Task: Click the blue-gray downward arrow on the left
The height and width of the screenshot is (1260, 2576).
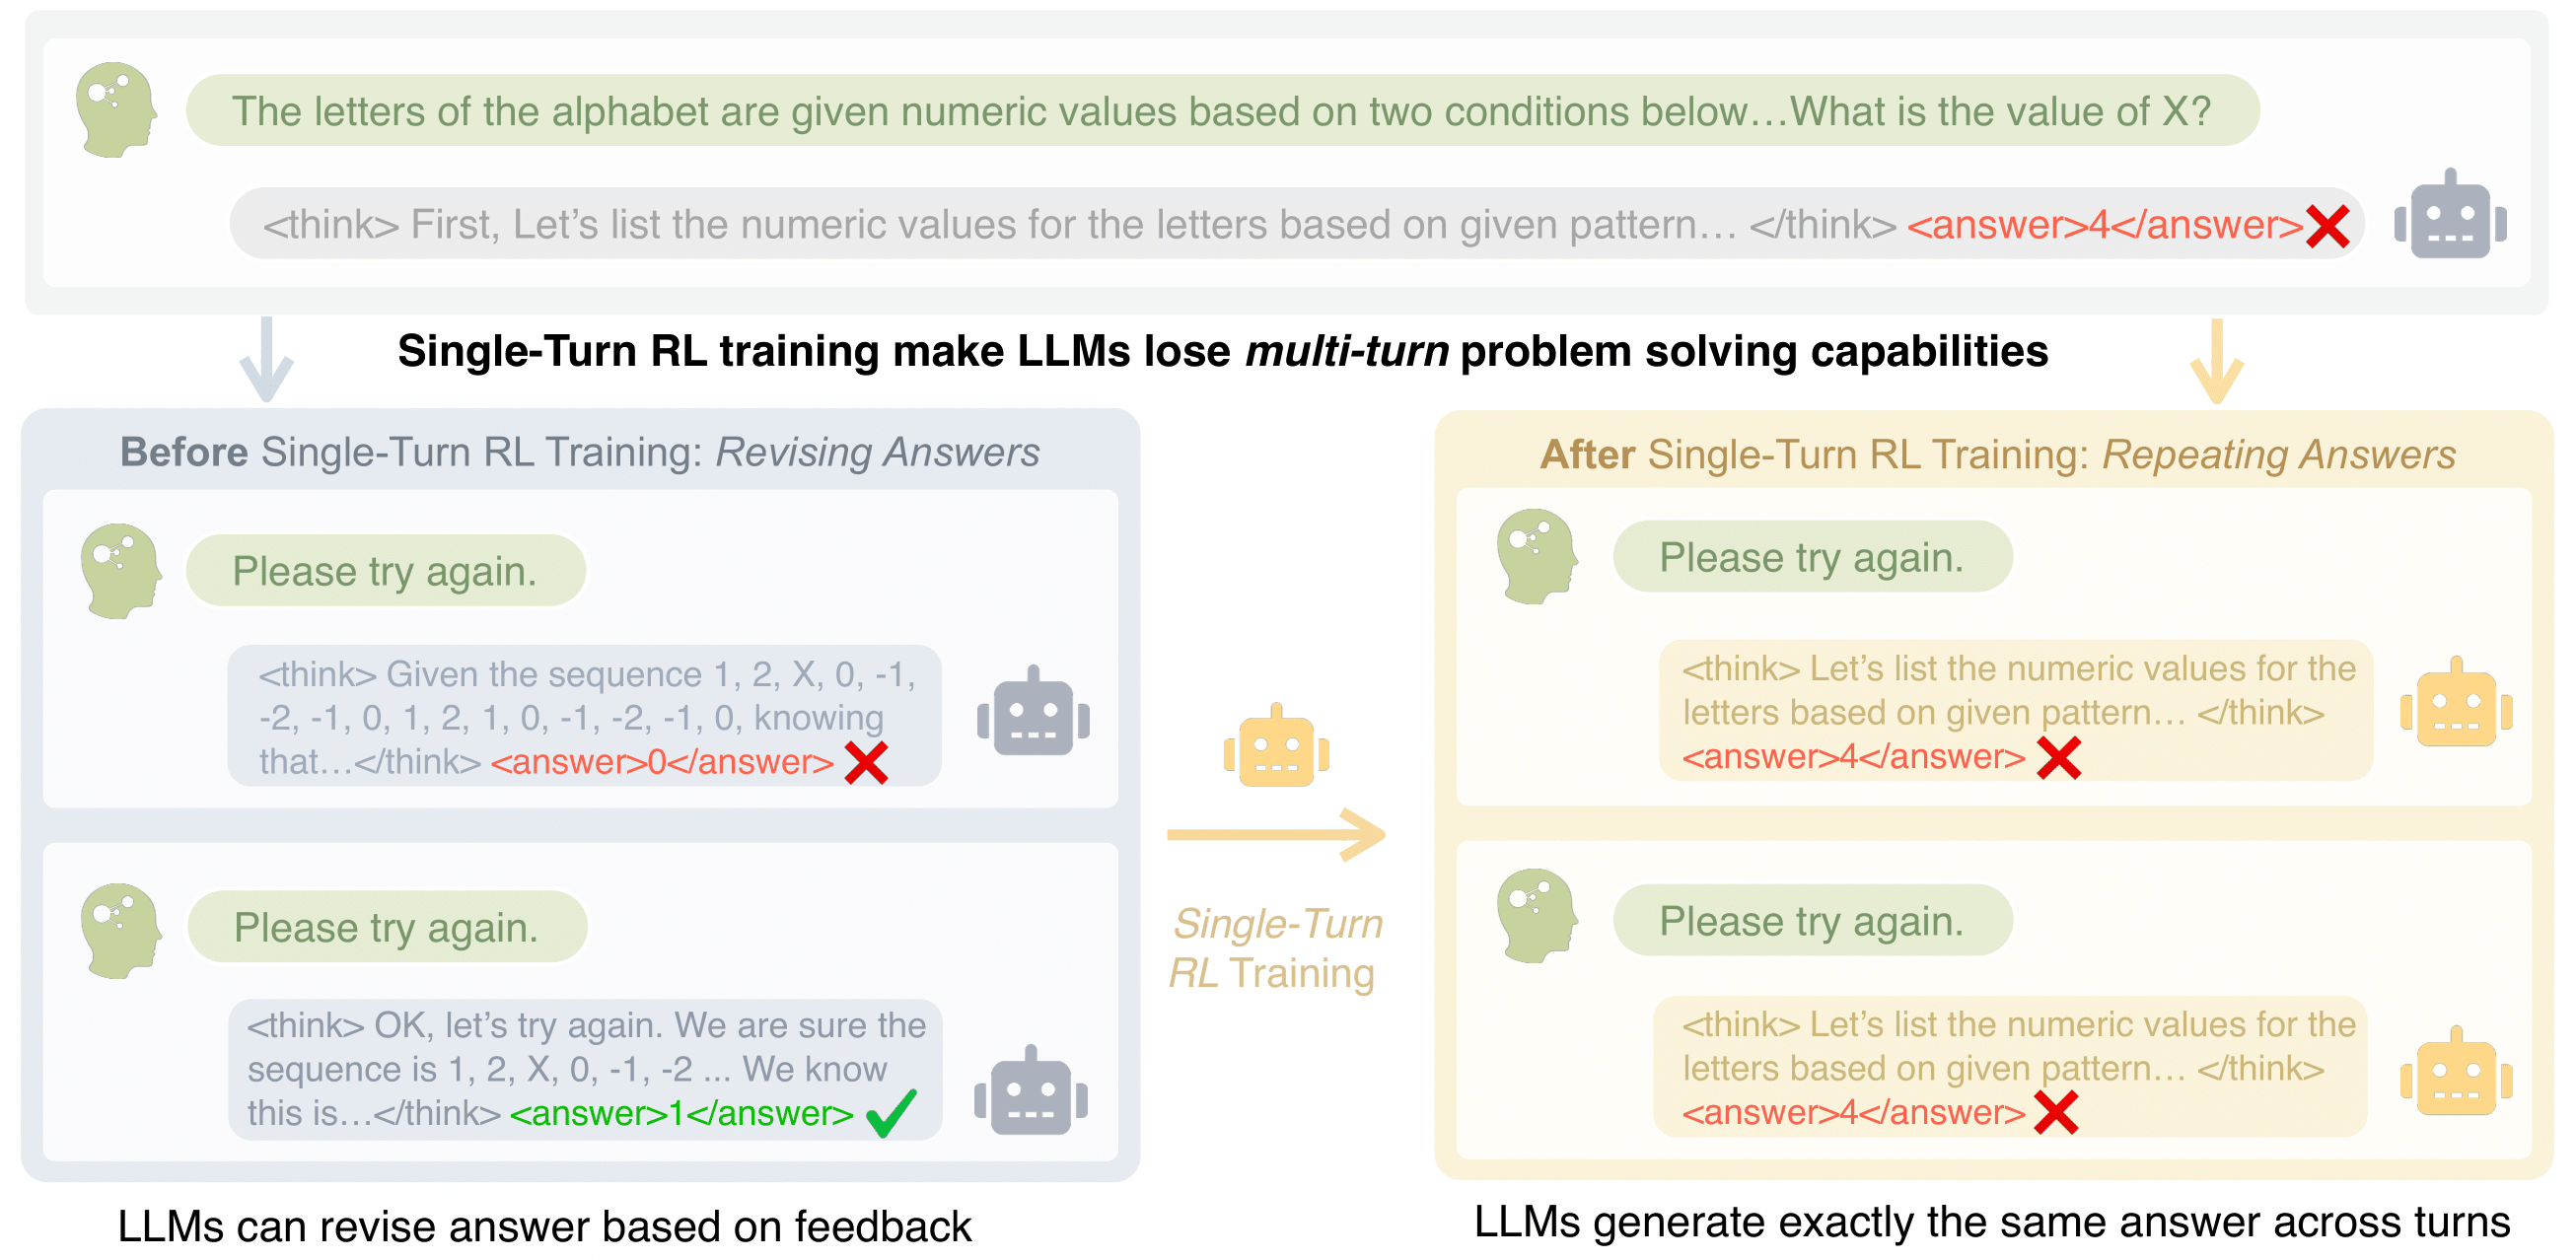Action: click(266, 360)
